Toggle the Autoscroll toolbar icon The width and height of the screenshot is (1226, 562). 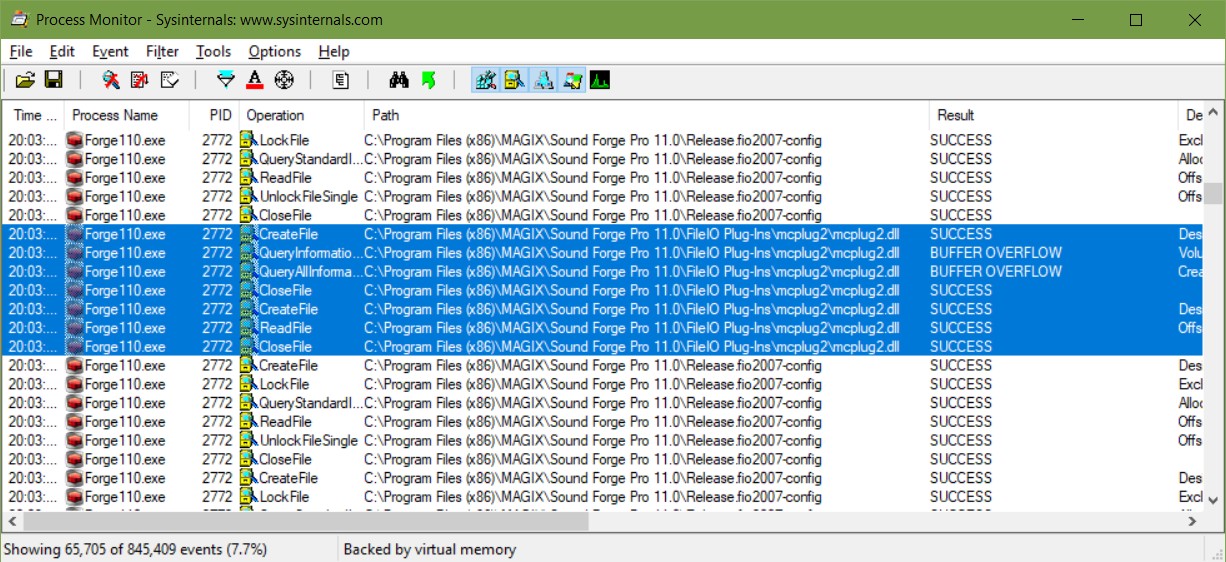click(x=140, y=80)
